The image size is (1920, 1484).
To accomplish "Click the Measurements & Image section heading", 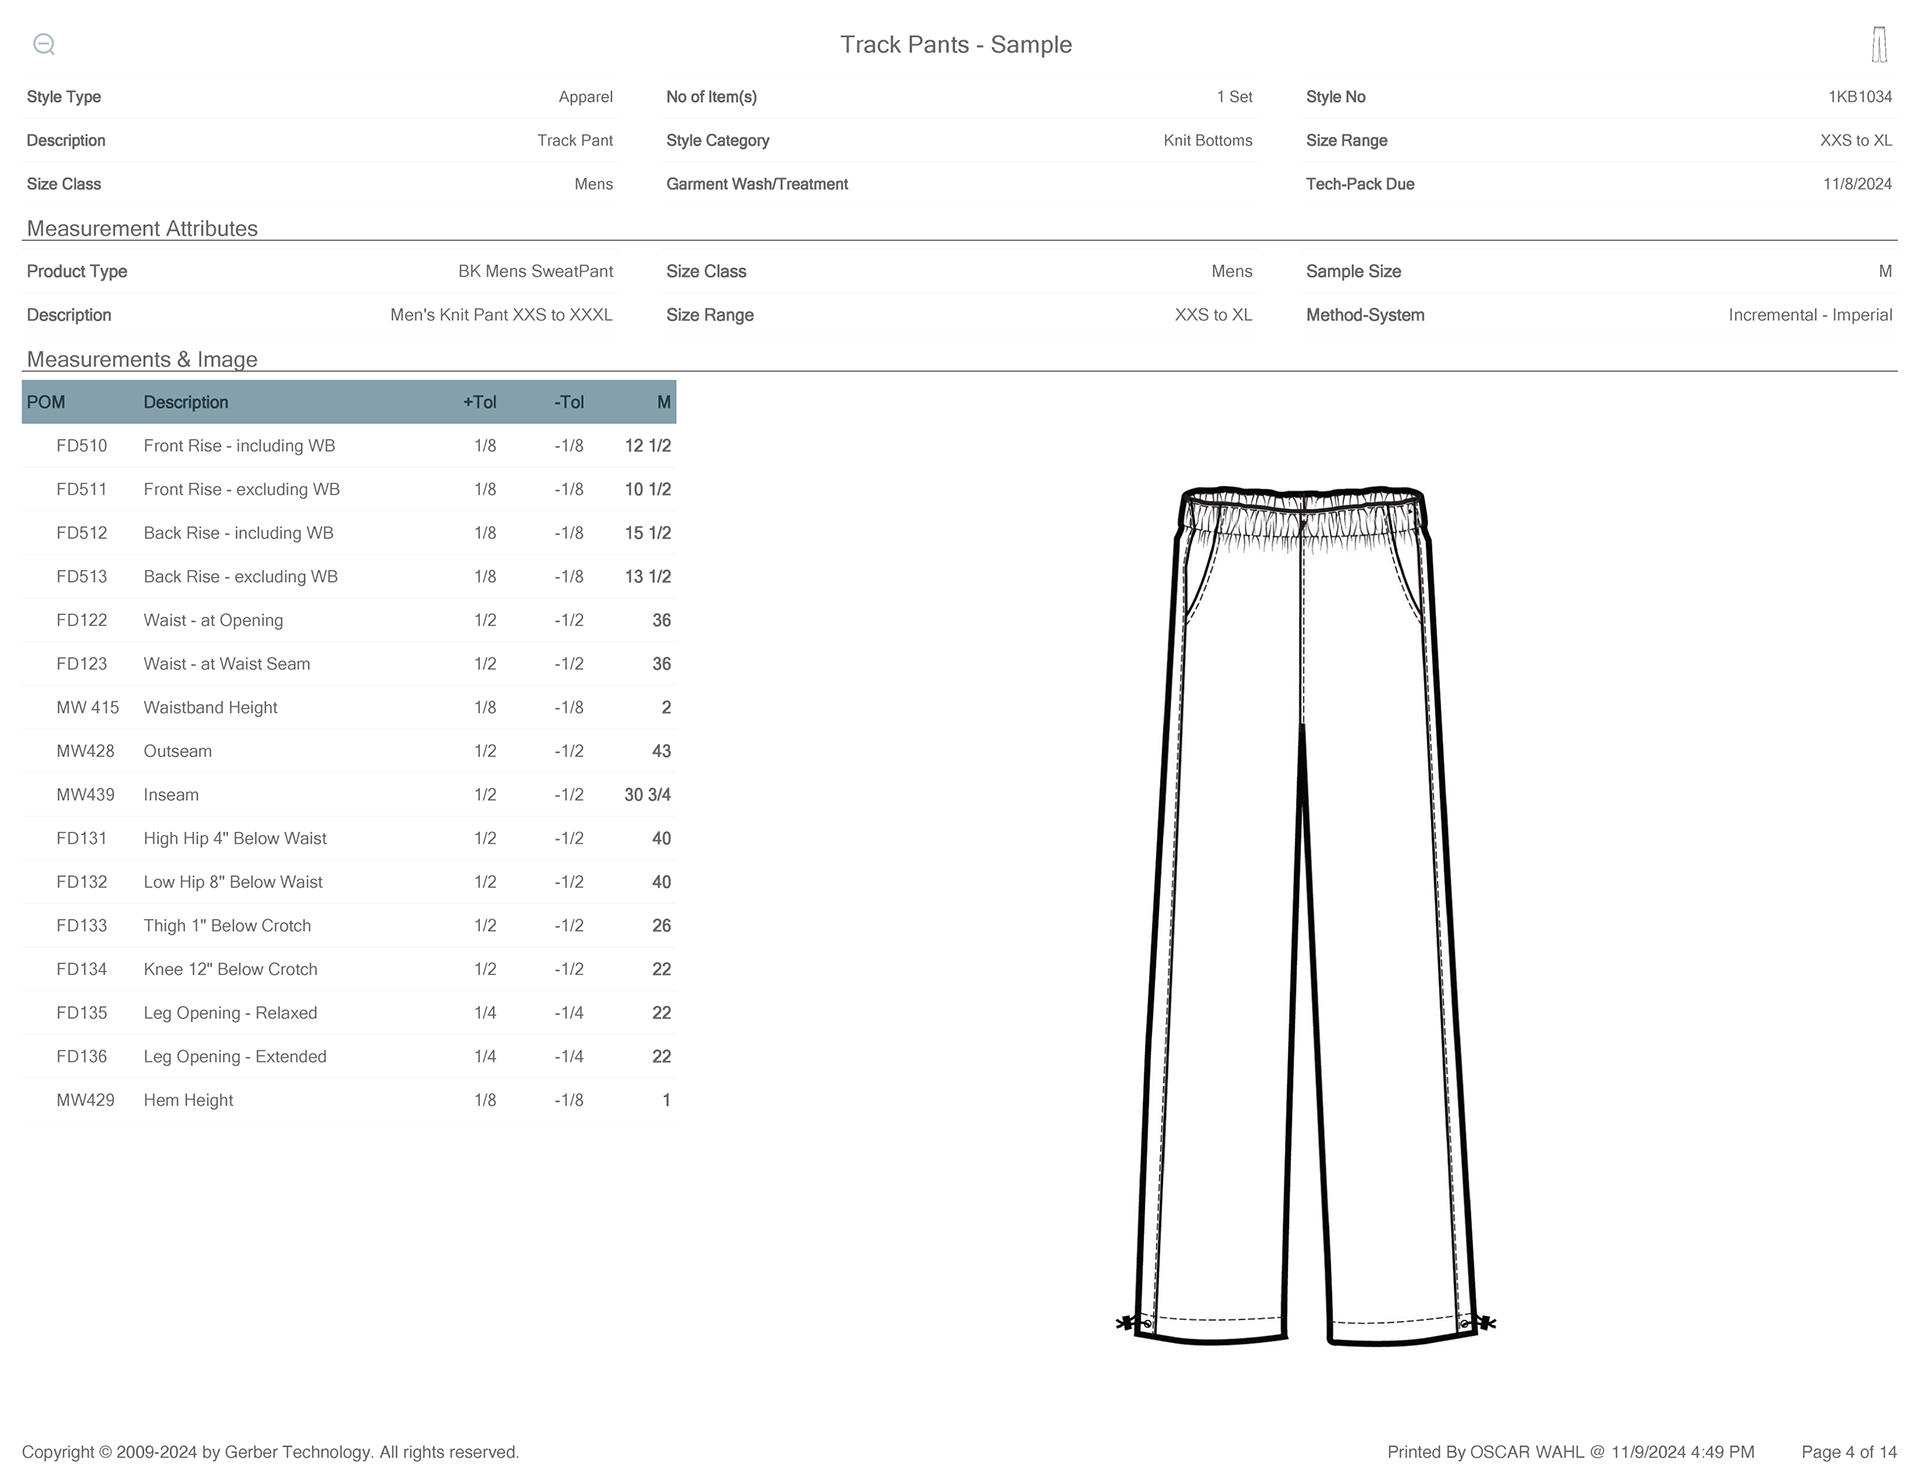I will [x=142, y=359].
